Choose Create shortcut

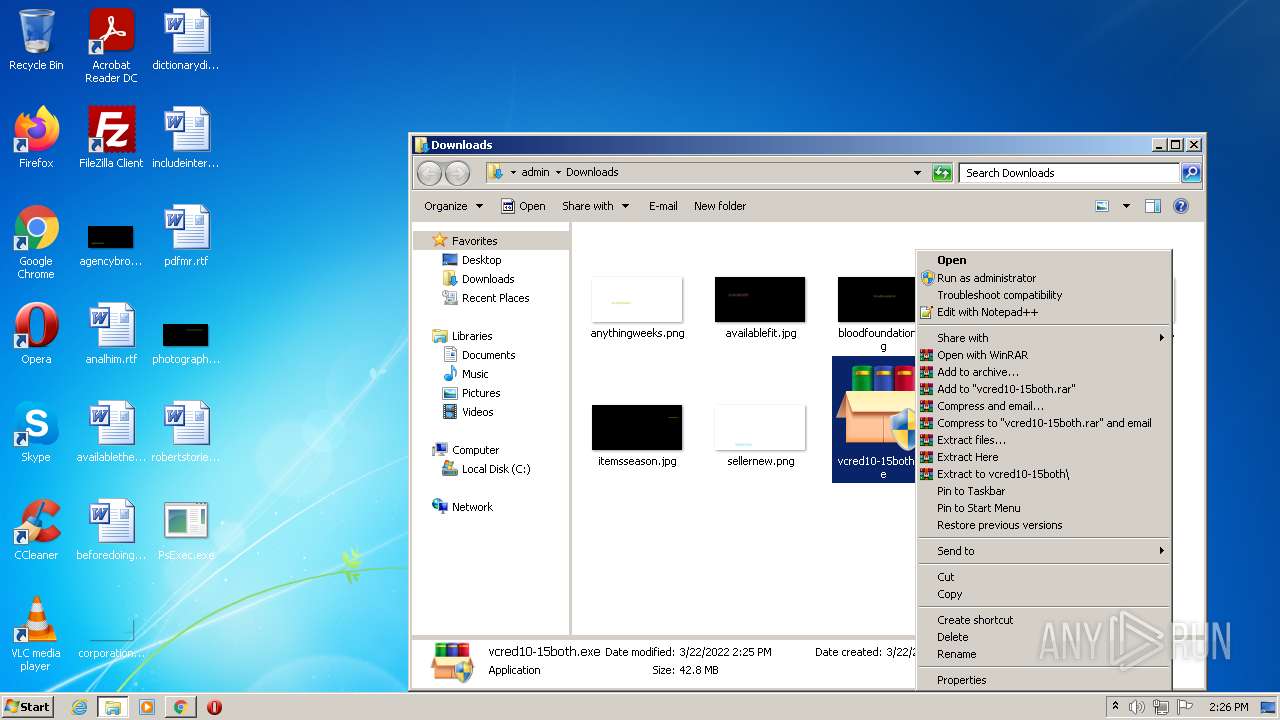click(x=1044, y=620)
